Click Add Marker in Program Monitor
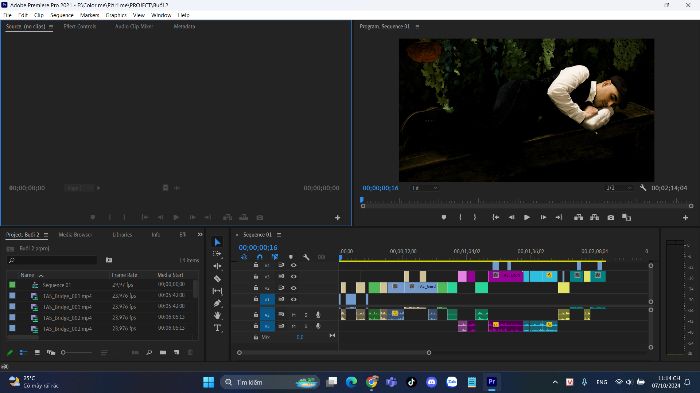 click(x=444, y=217)
